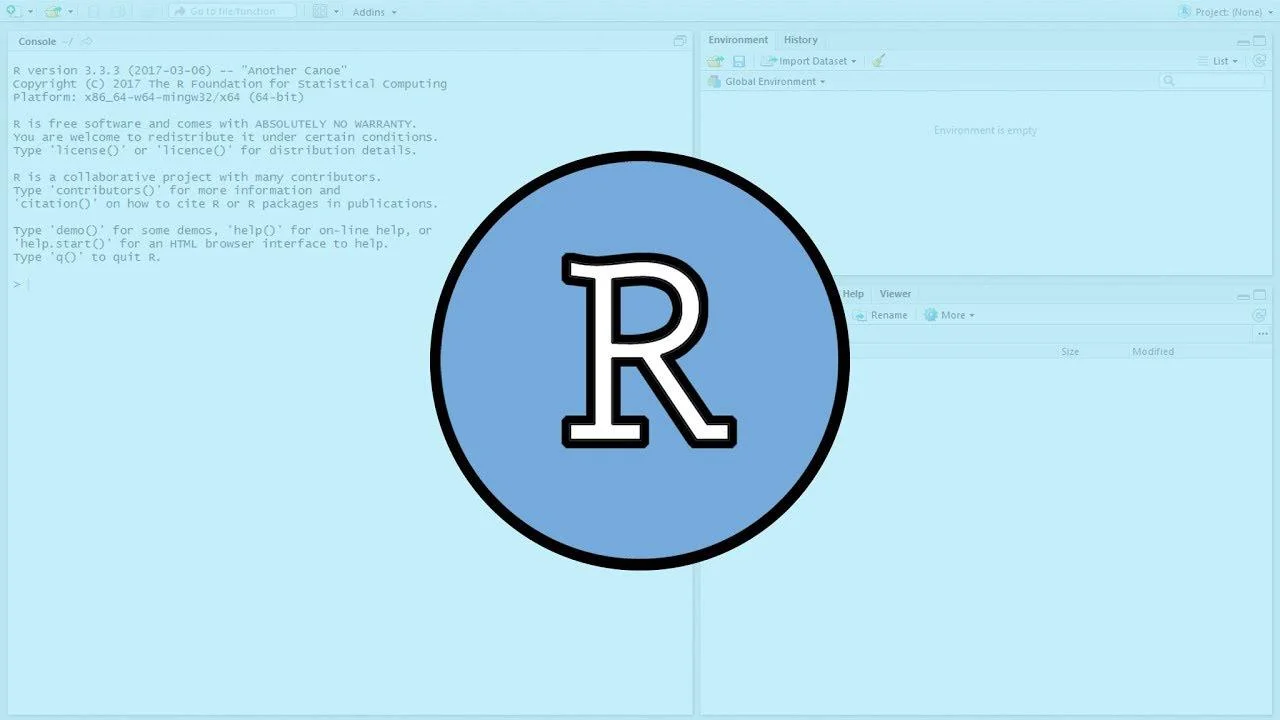This screenshot has width=1280, height=720.
Task: Maximize the Environment pane
Action: click(1260, 41)
